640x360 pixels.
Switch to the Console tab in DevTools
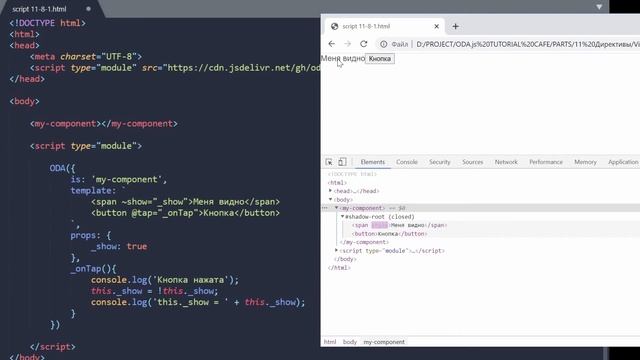coord(407,162)
